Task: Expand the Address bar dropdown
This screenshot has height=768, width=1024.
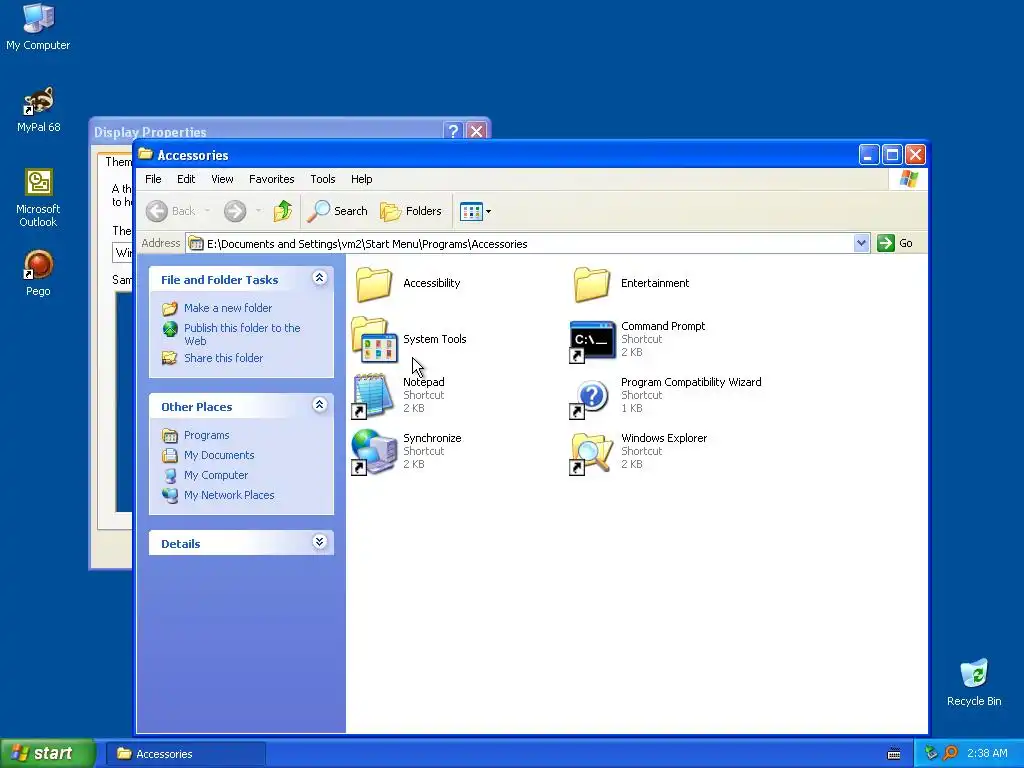Action: coord(861,243)
